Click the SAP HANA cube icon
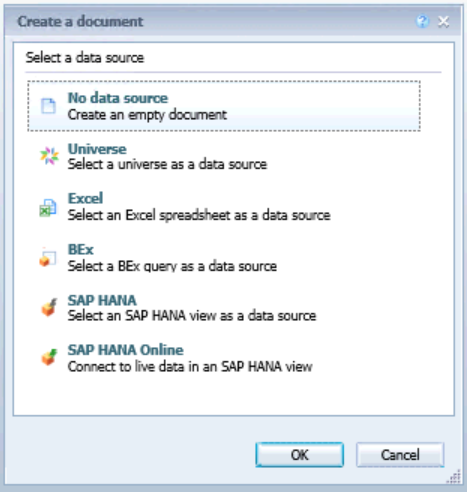The height and width of the screenshot is (492, 467). (49, 308)
